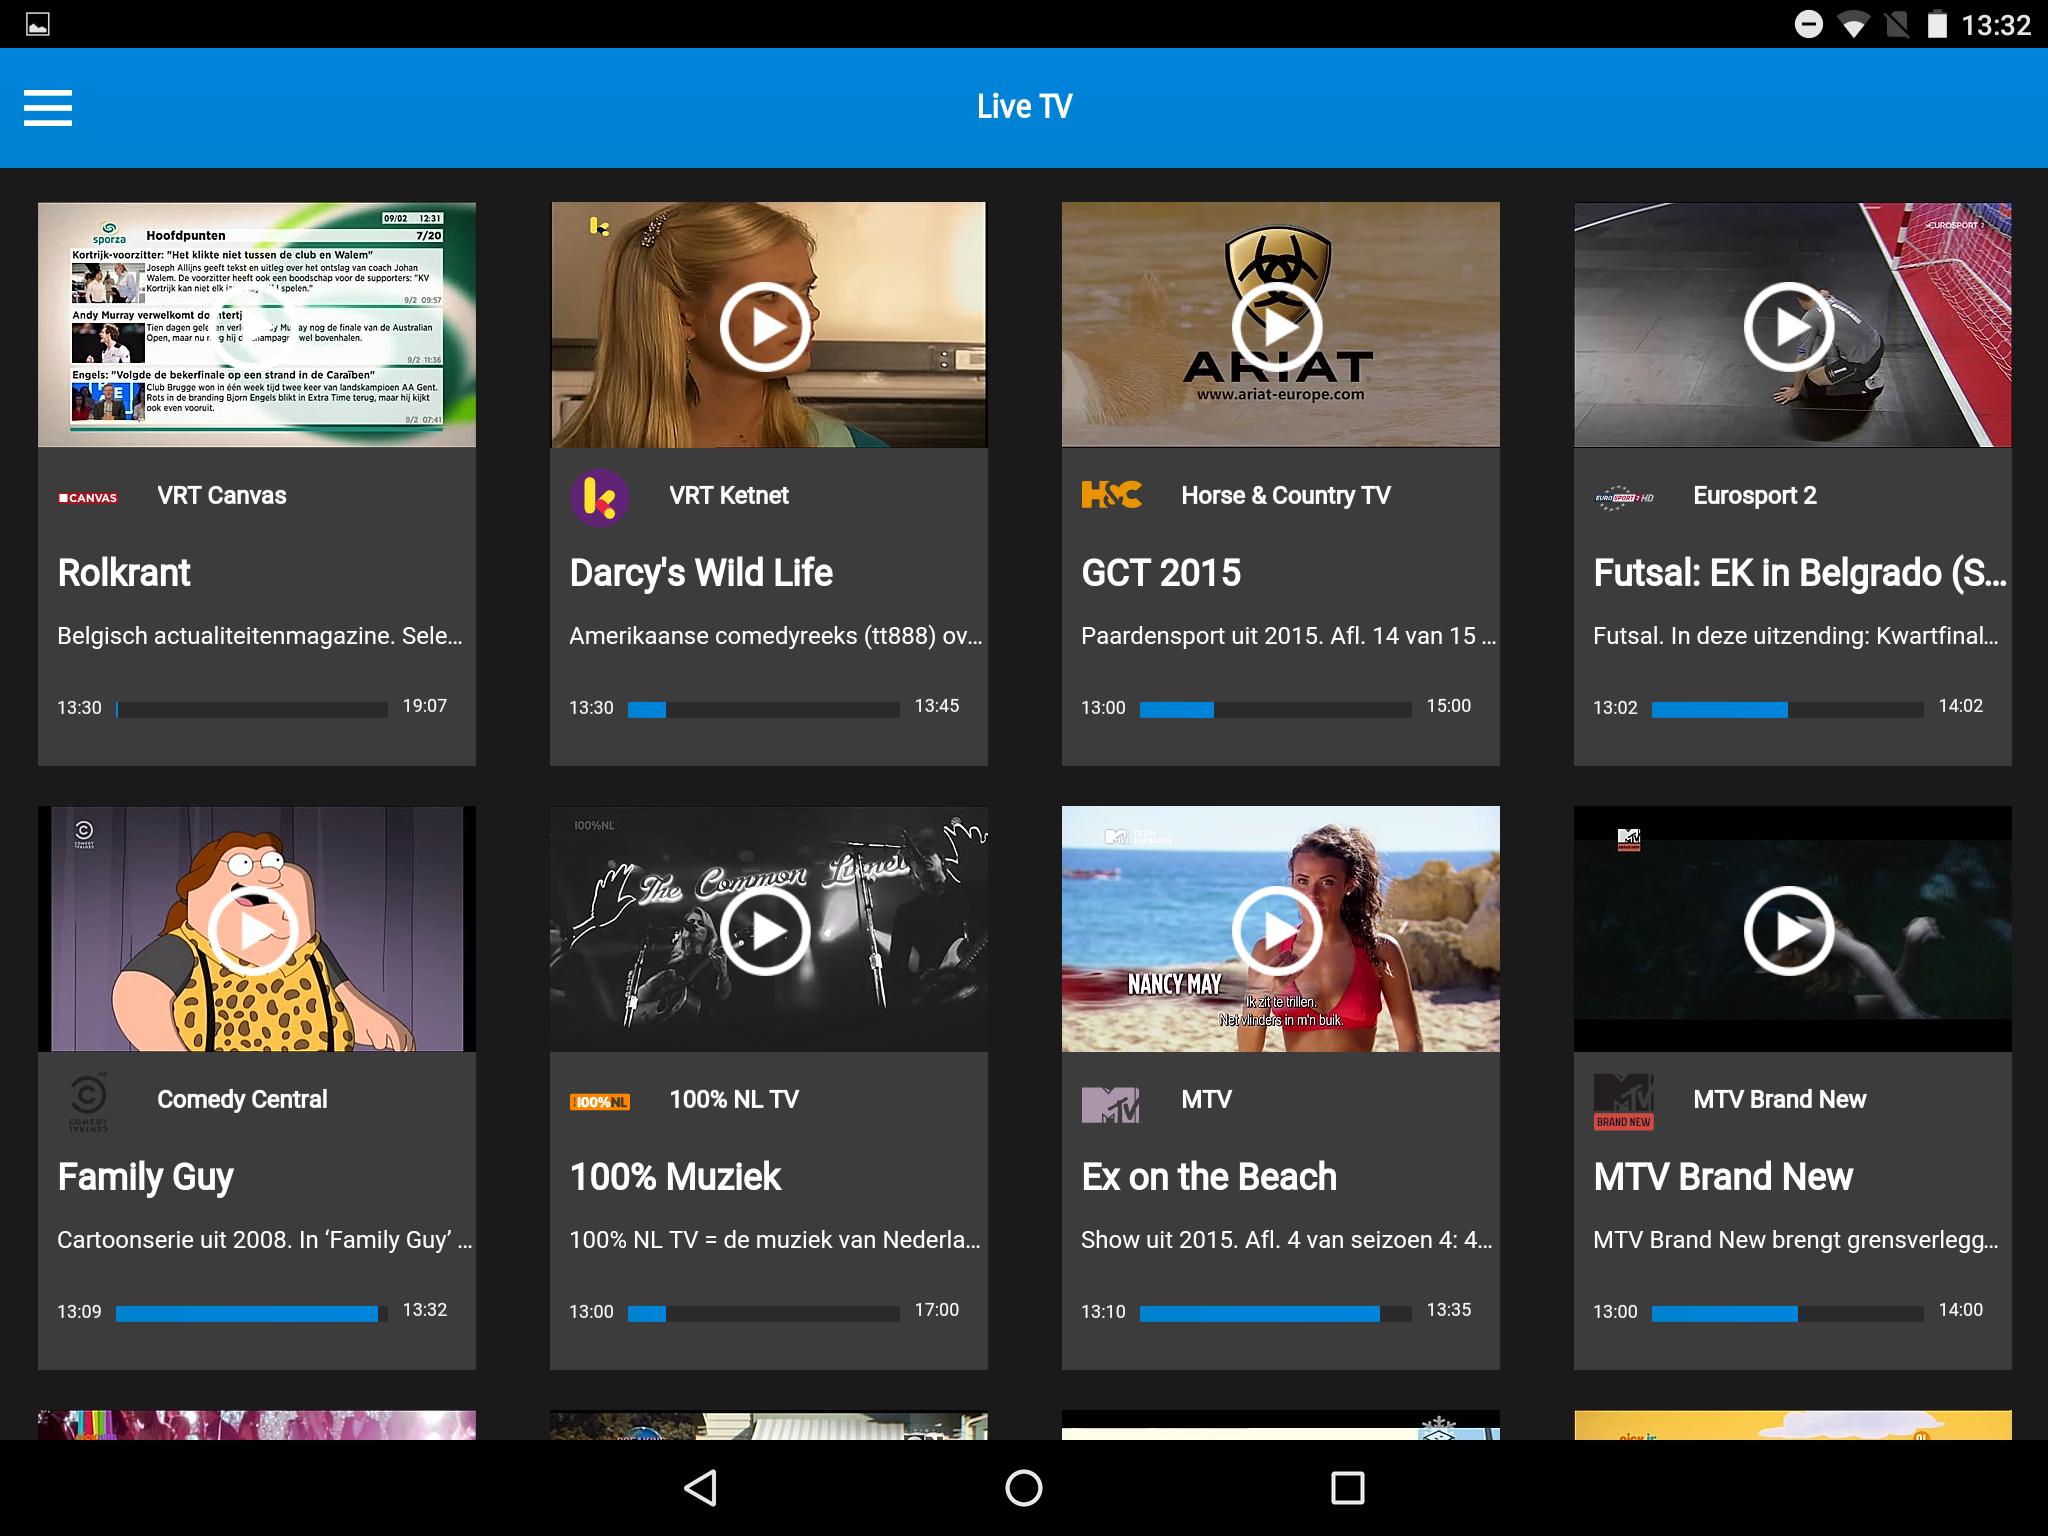Select the 100% Muziek program title
Image resolution: width=2048 pixels, height=1536 pixels.
coord(675,1177)
